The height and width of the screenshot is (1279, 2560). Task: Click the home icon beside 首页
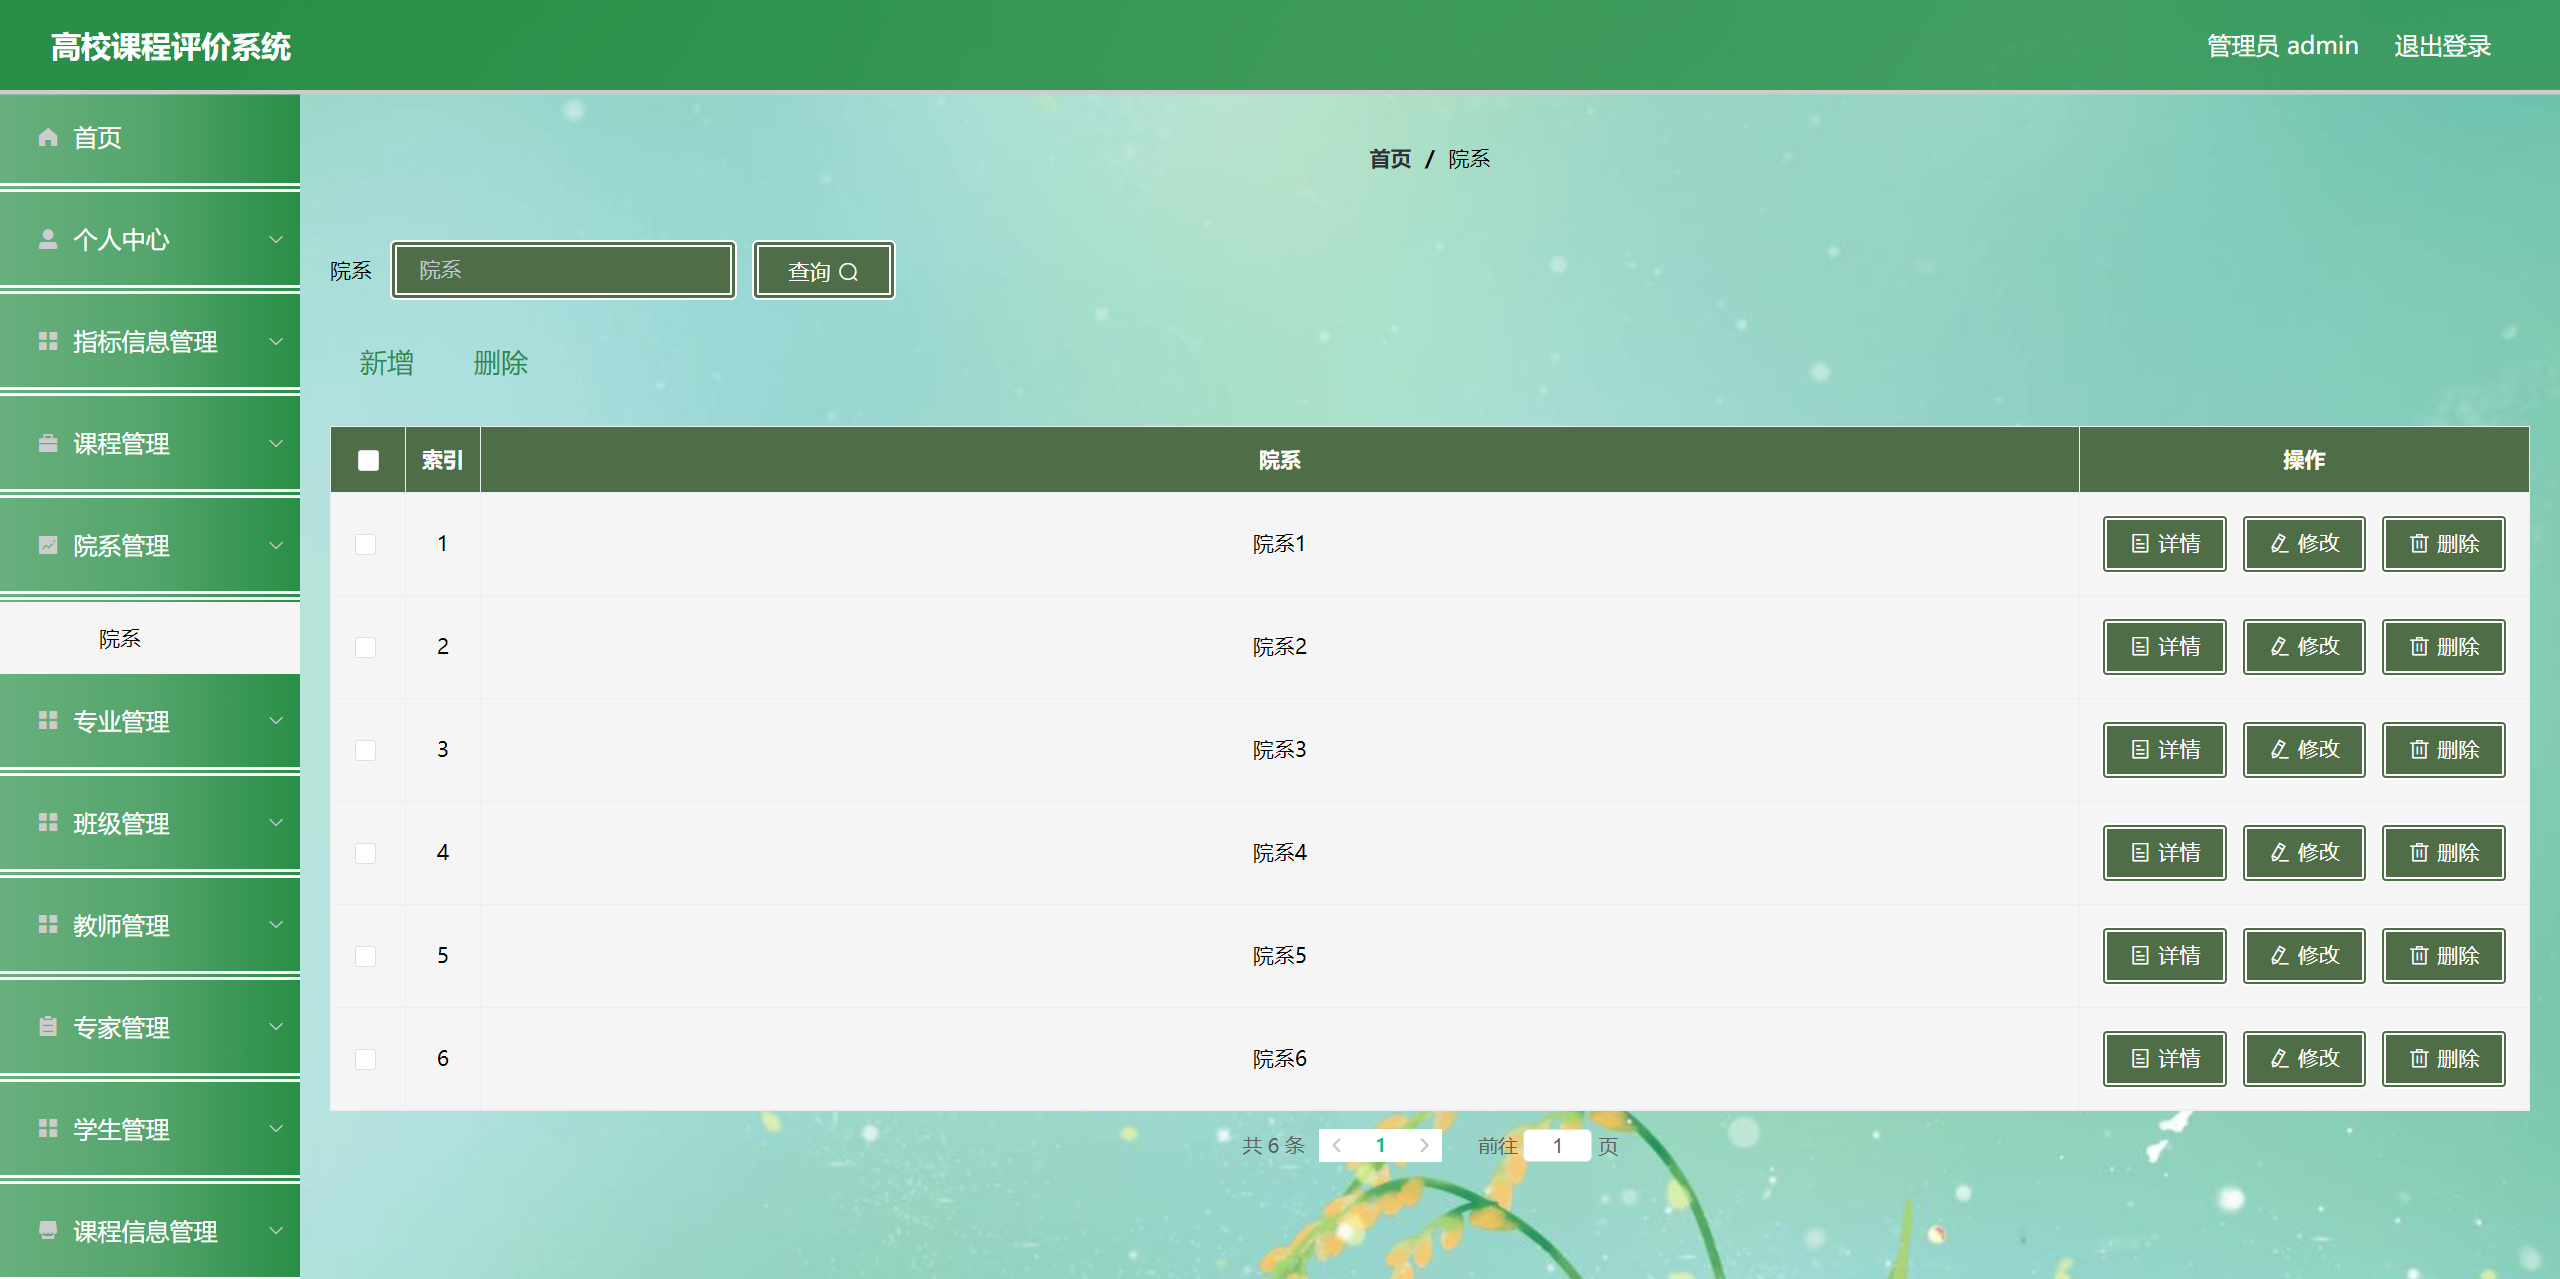[48, 138]
